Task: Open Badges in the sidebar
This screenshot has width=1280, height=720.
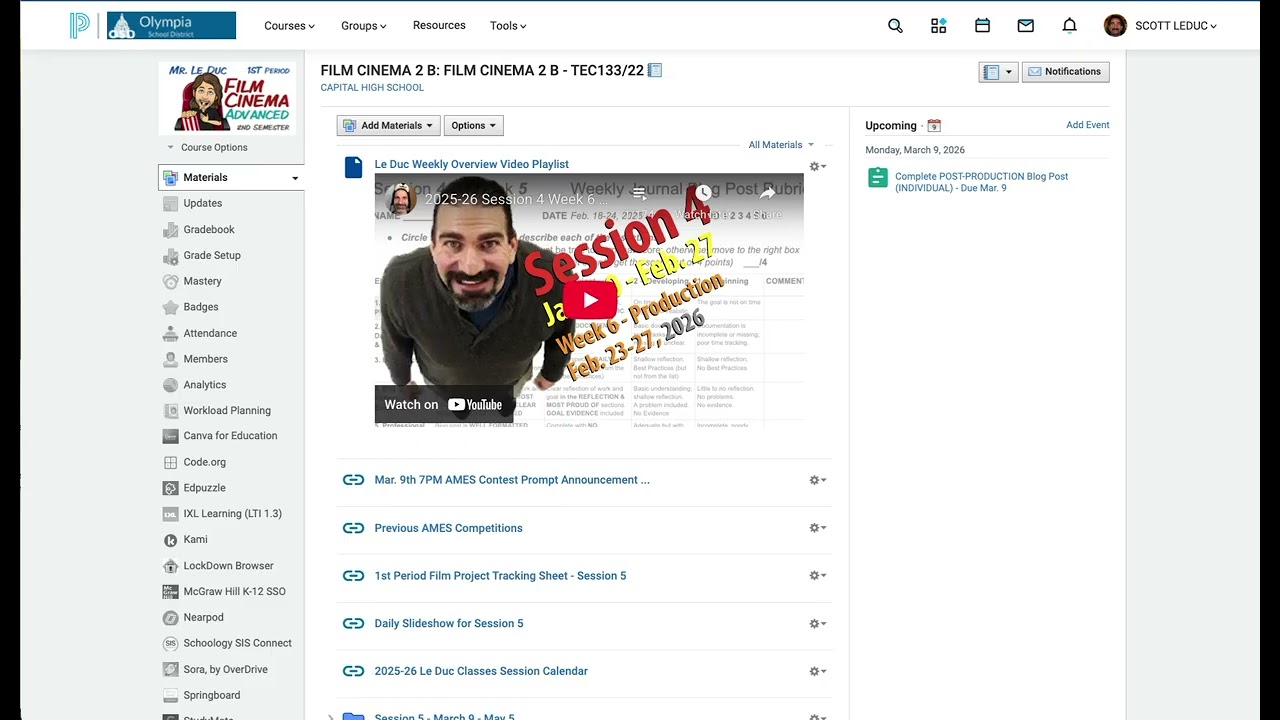Action: pos(201,307)
